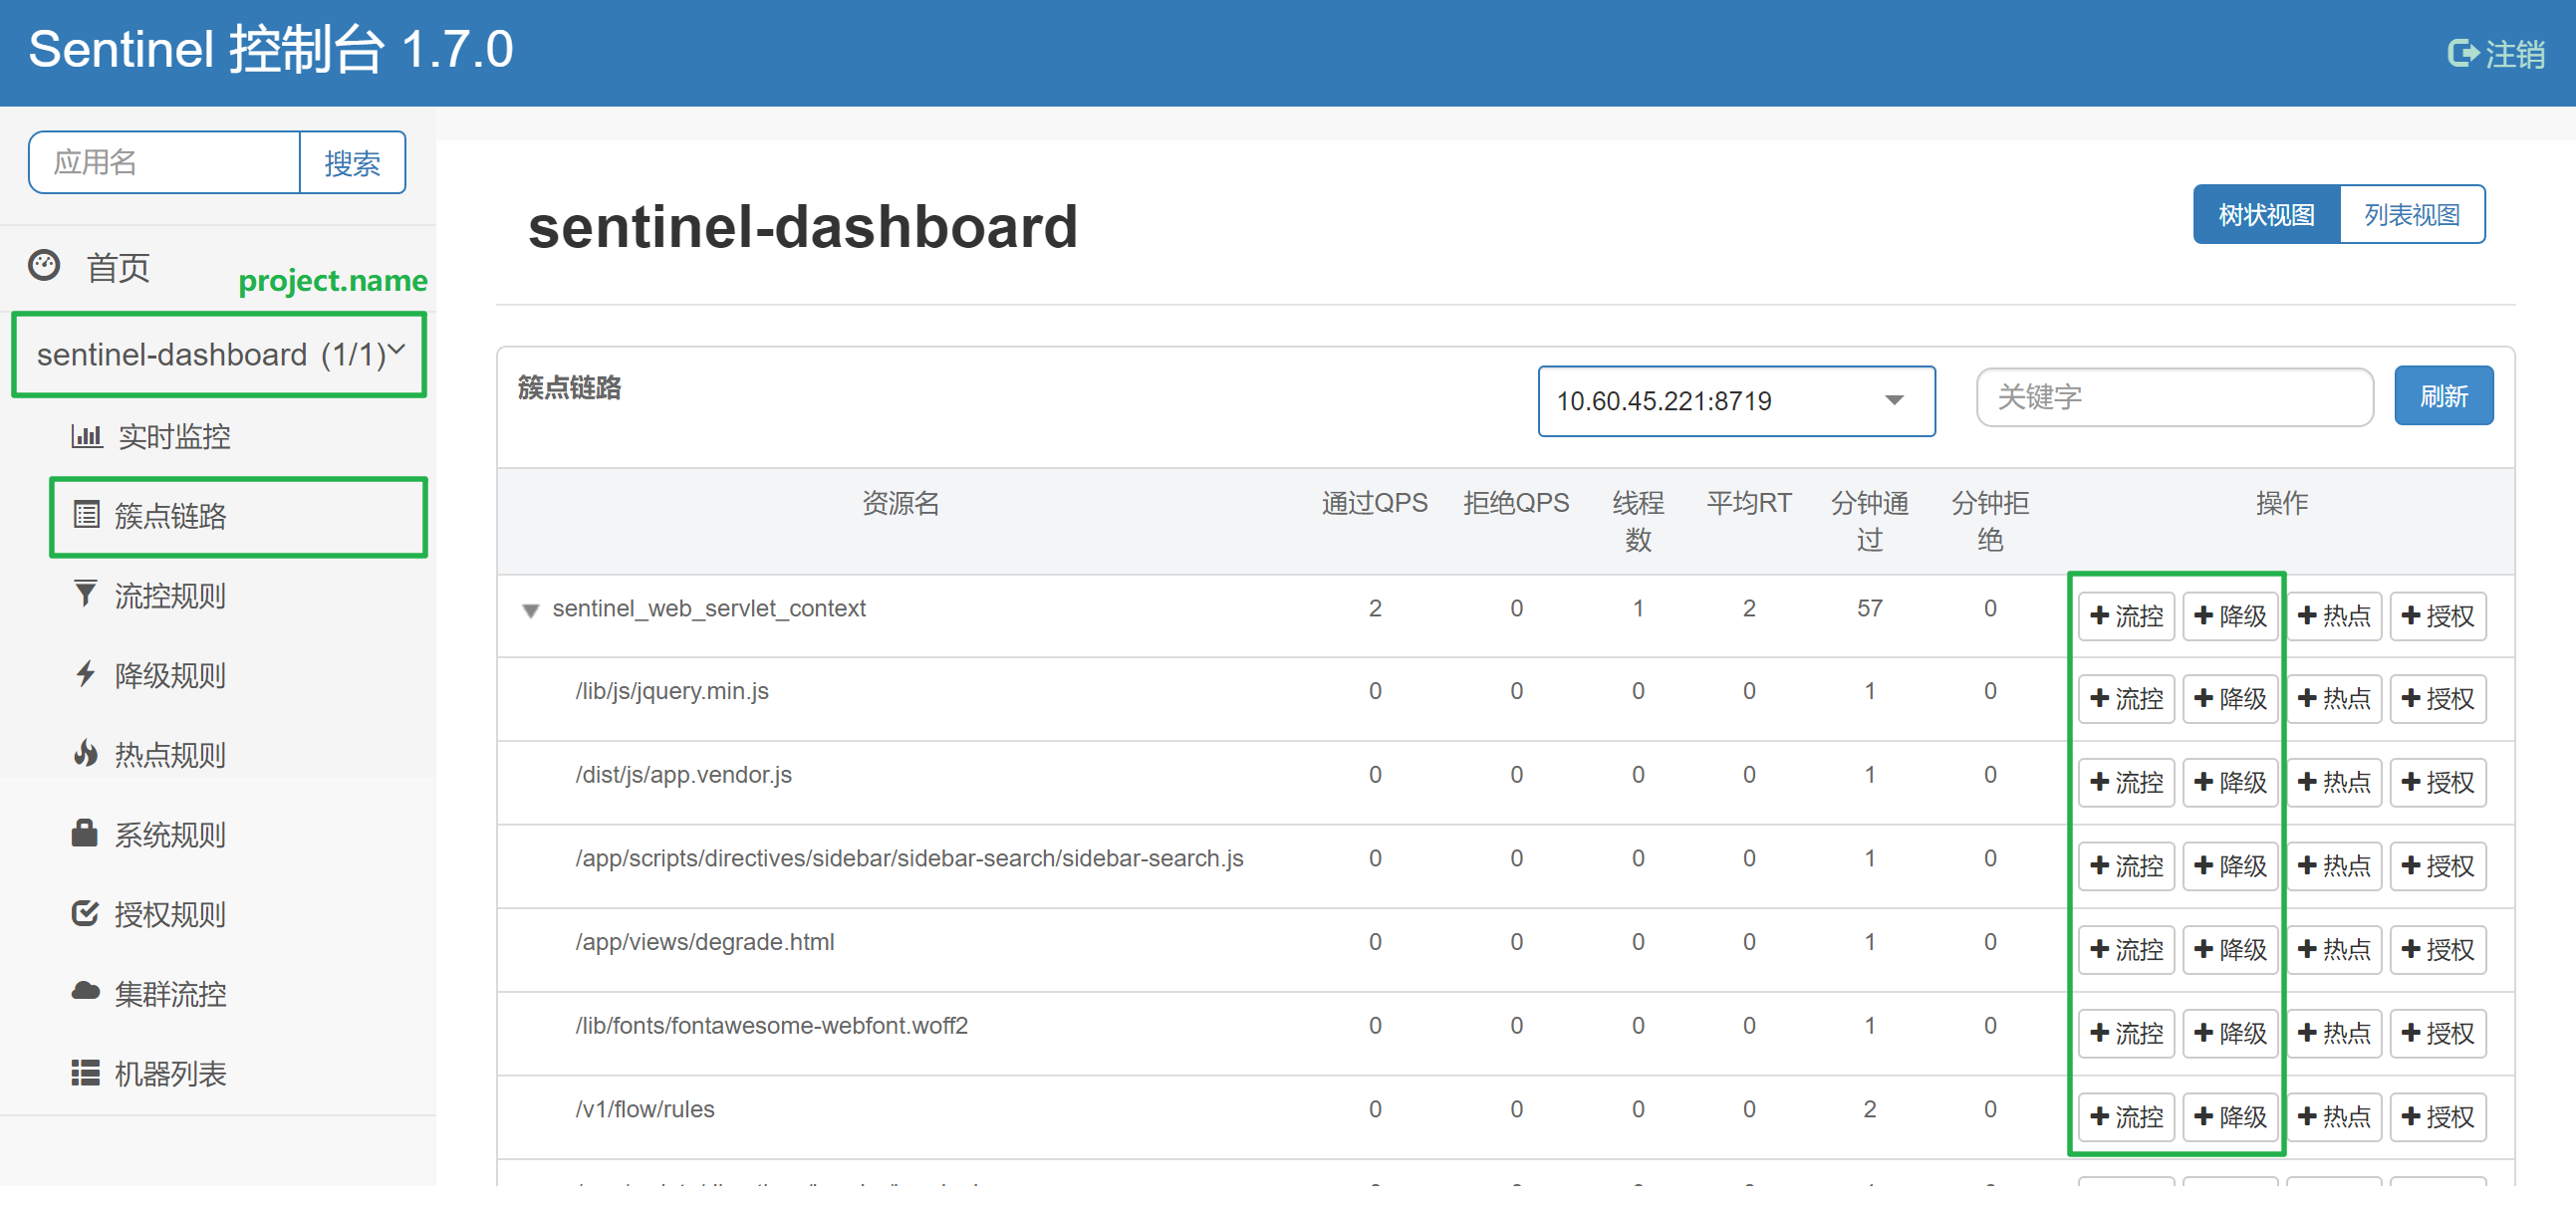Image resolution: width=2576 pixels, height=1205 pixels.
Task: Click the lightning bolt icon for 降级规则
Action: 86,675
